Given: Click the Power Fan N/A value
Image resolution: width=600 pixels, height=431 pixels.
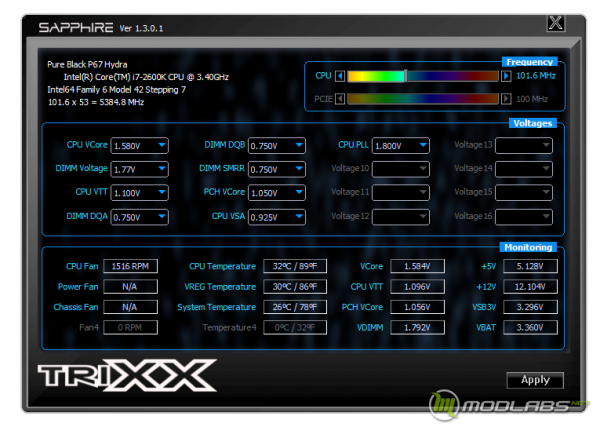Looking at the screenshot, I should (130, 286).
